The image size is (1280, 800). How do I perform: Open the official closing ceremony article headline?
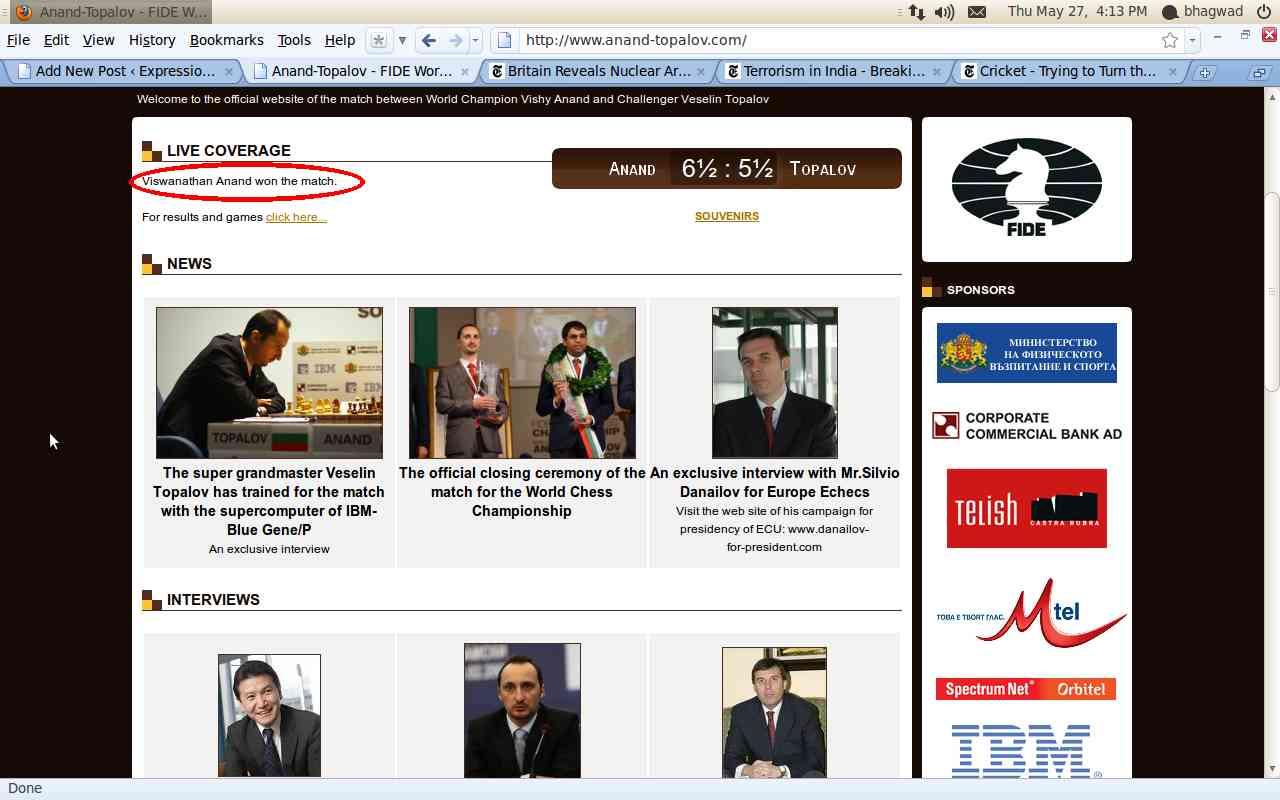(522, 492)
